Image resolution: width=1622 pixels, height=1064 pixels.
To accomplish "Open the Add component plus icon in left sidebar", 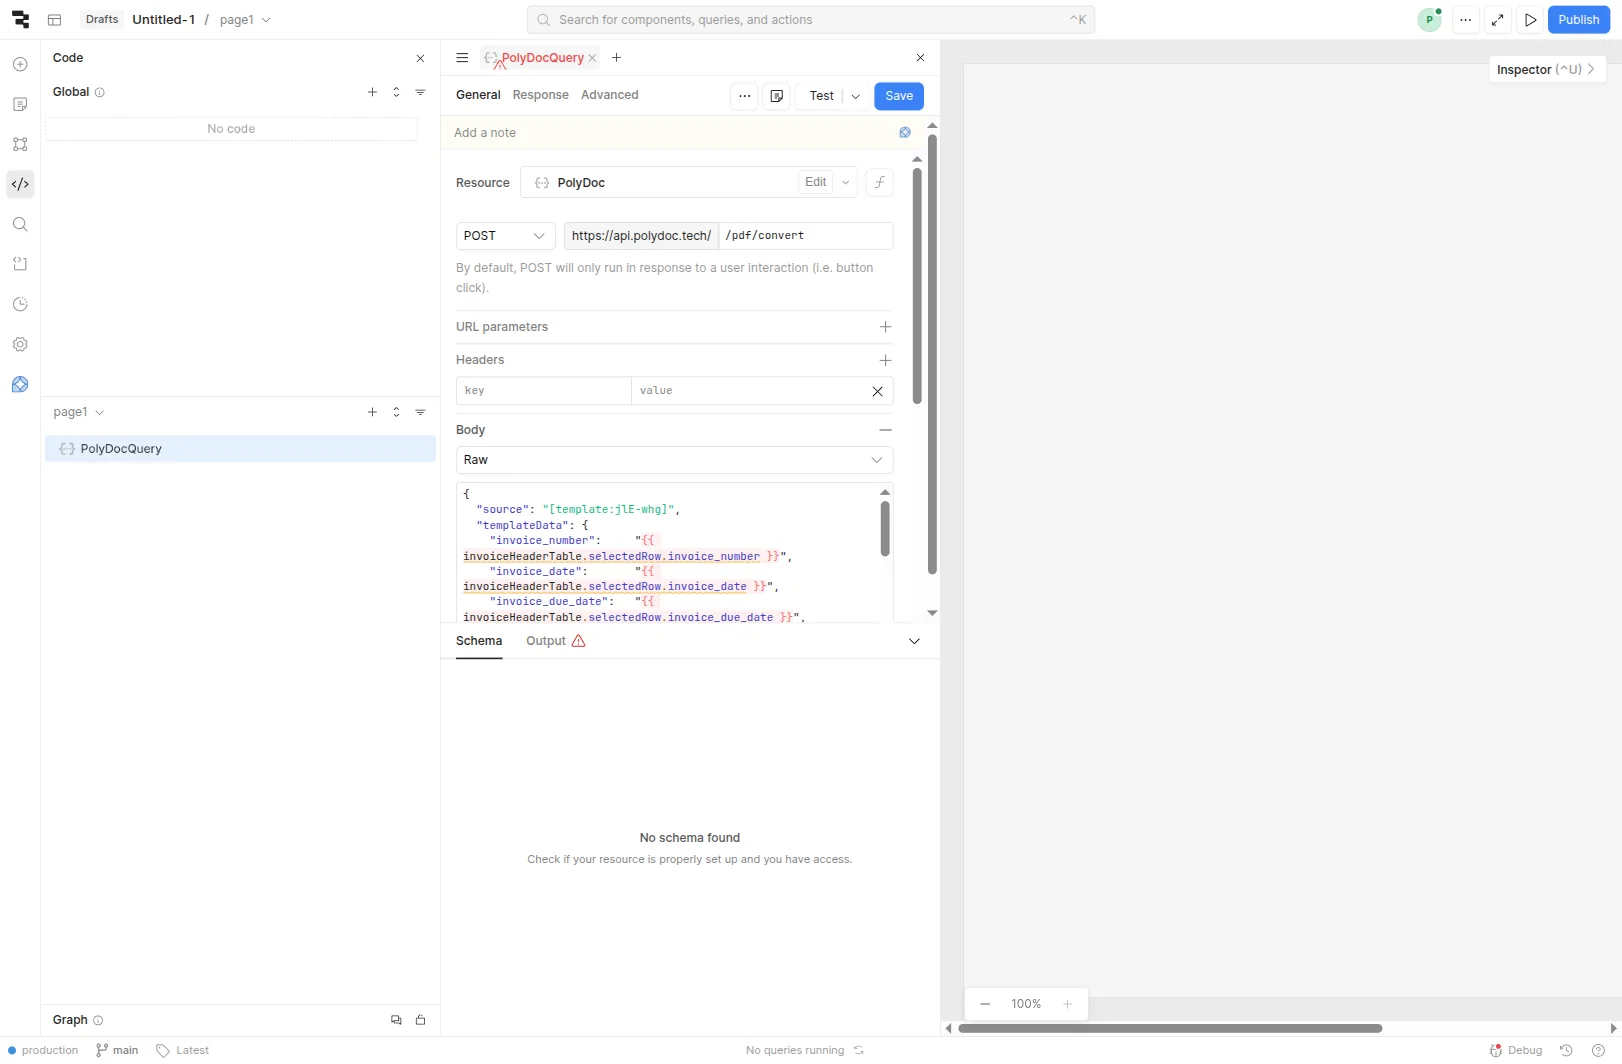I will click(20, 64).
